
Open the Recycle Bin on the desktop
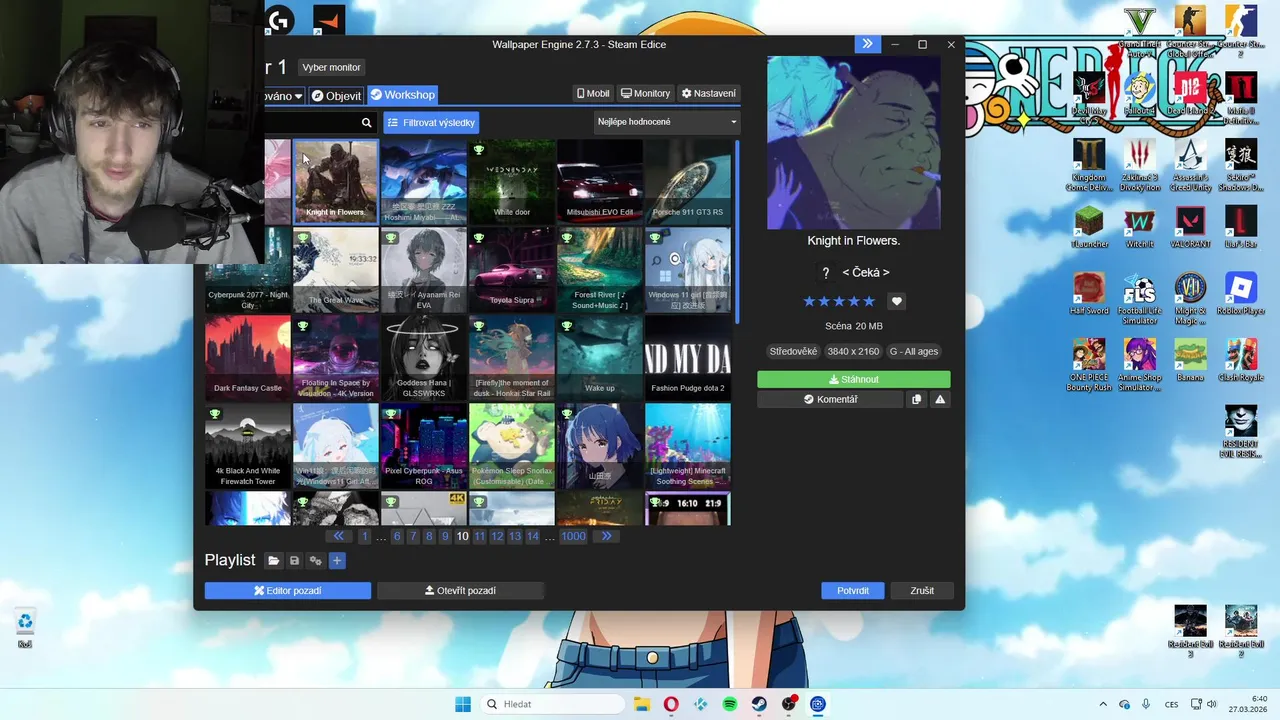click(25, 630)
